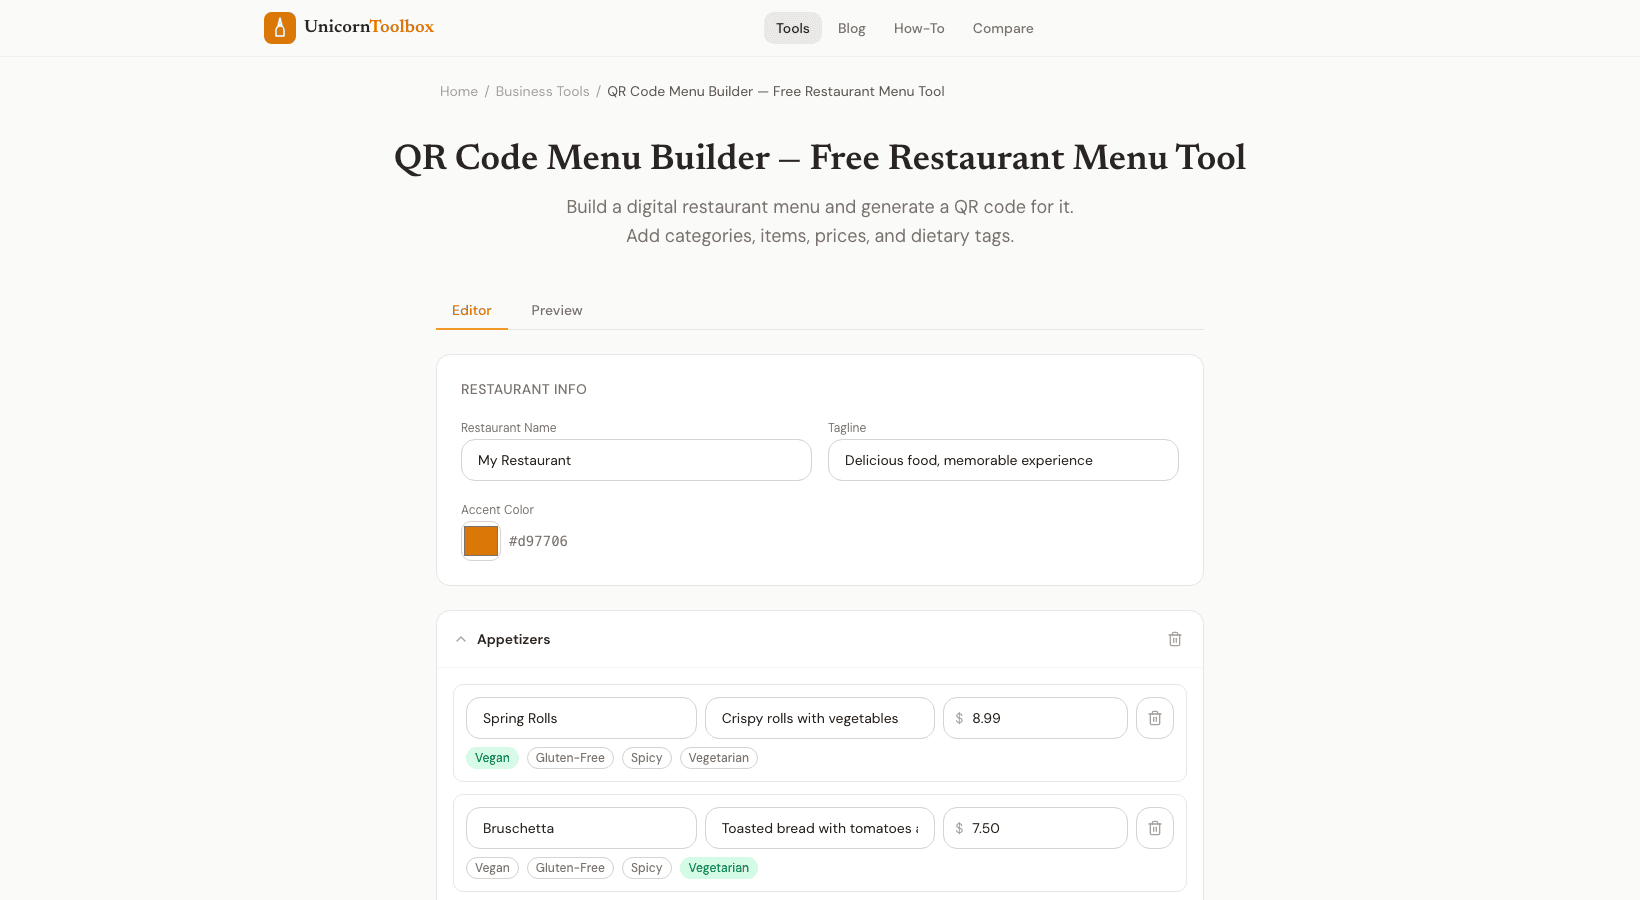Click the UnicornToolbox brand name
1640x900 pixels.
[x=369, y=27]
